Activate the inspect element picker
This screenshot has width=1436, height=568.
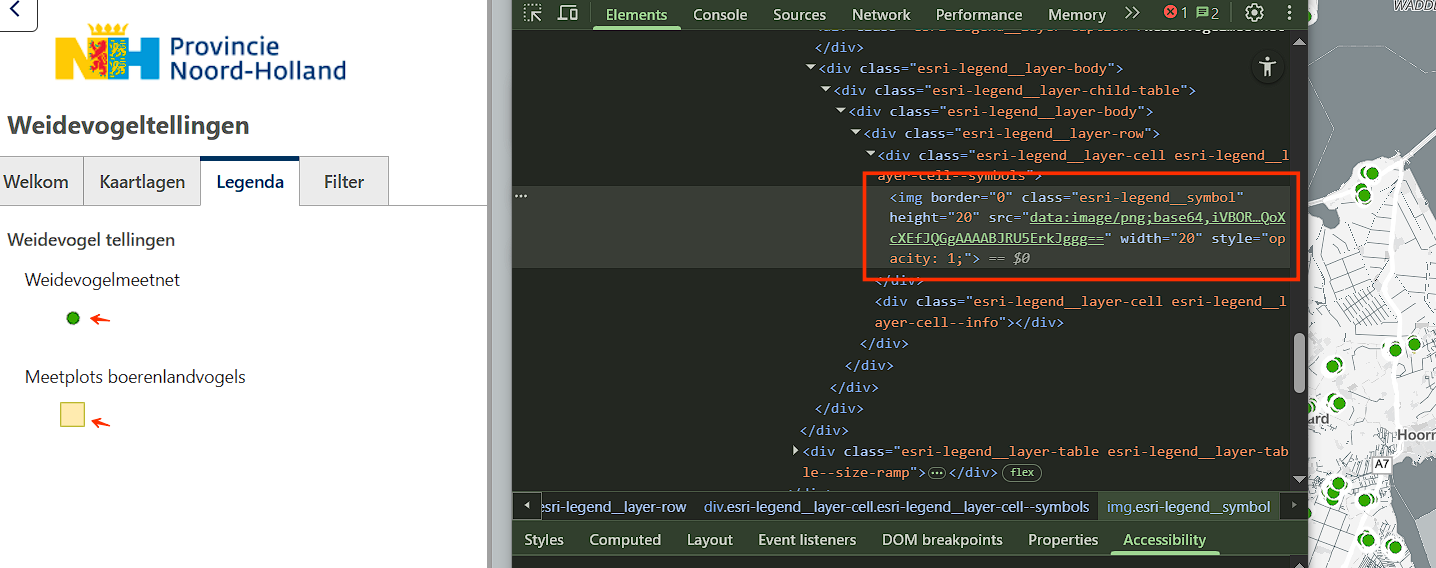[533, 14]
